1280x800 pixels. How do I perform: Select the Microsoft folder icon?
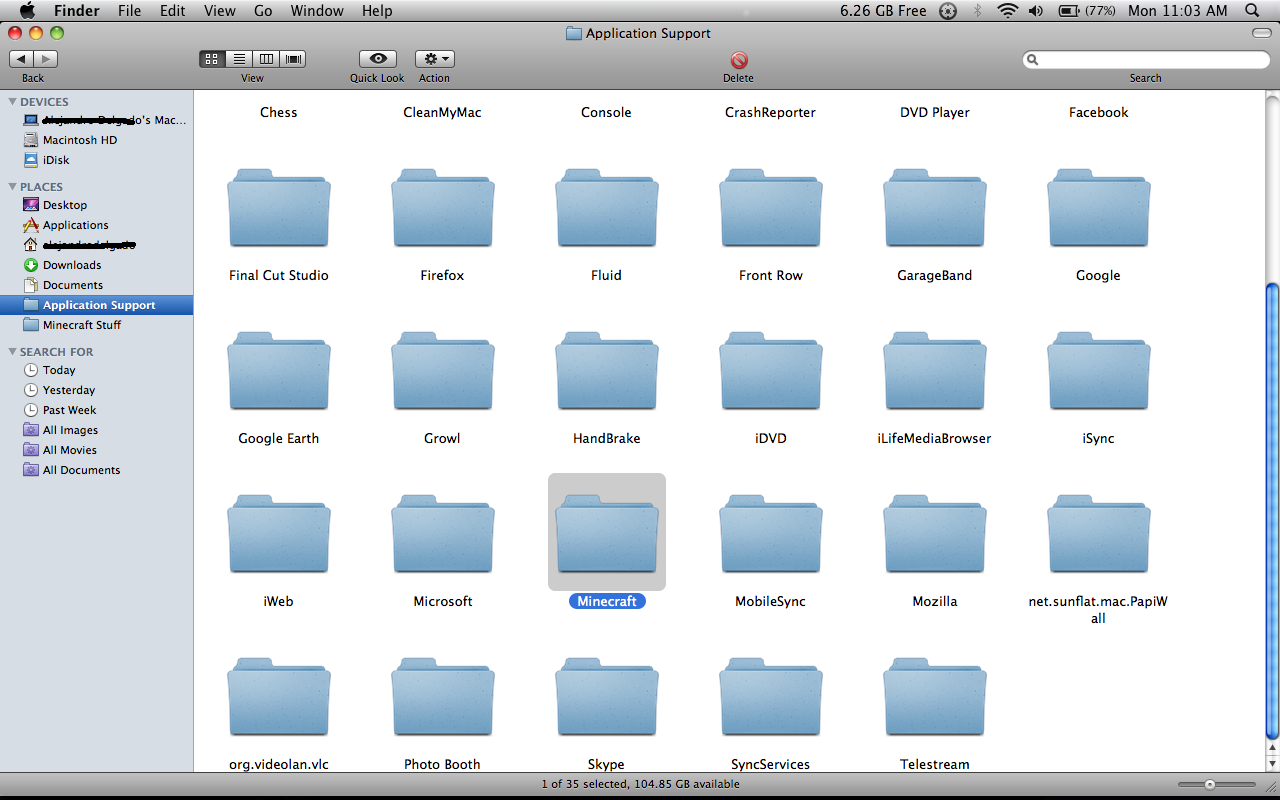(443, 533)
